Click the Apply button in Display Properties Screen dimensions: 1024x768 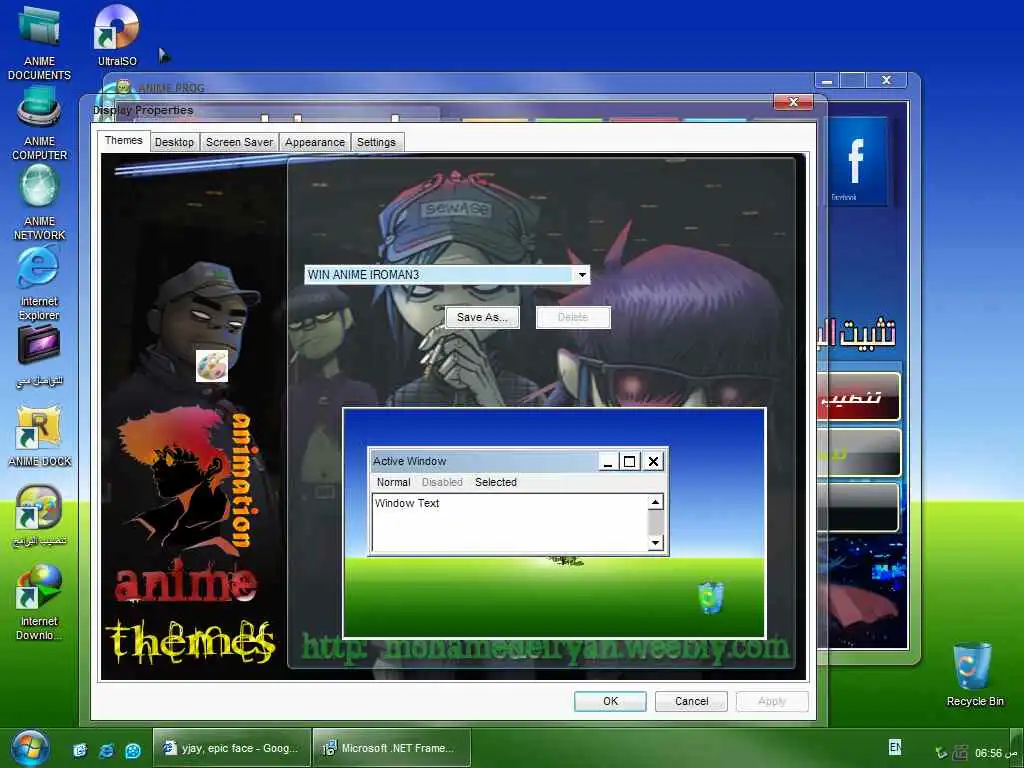click(772, 701)
